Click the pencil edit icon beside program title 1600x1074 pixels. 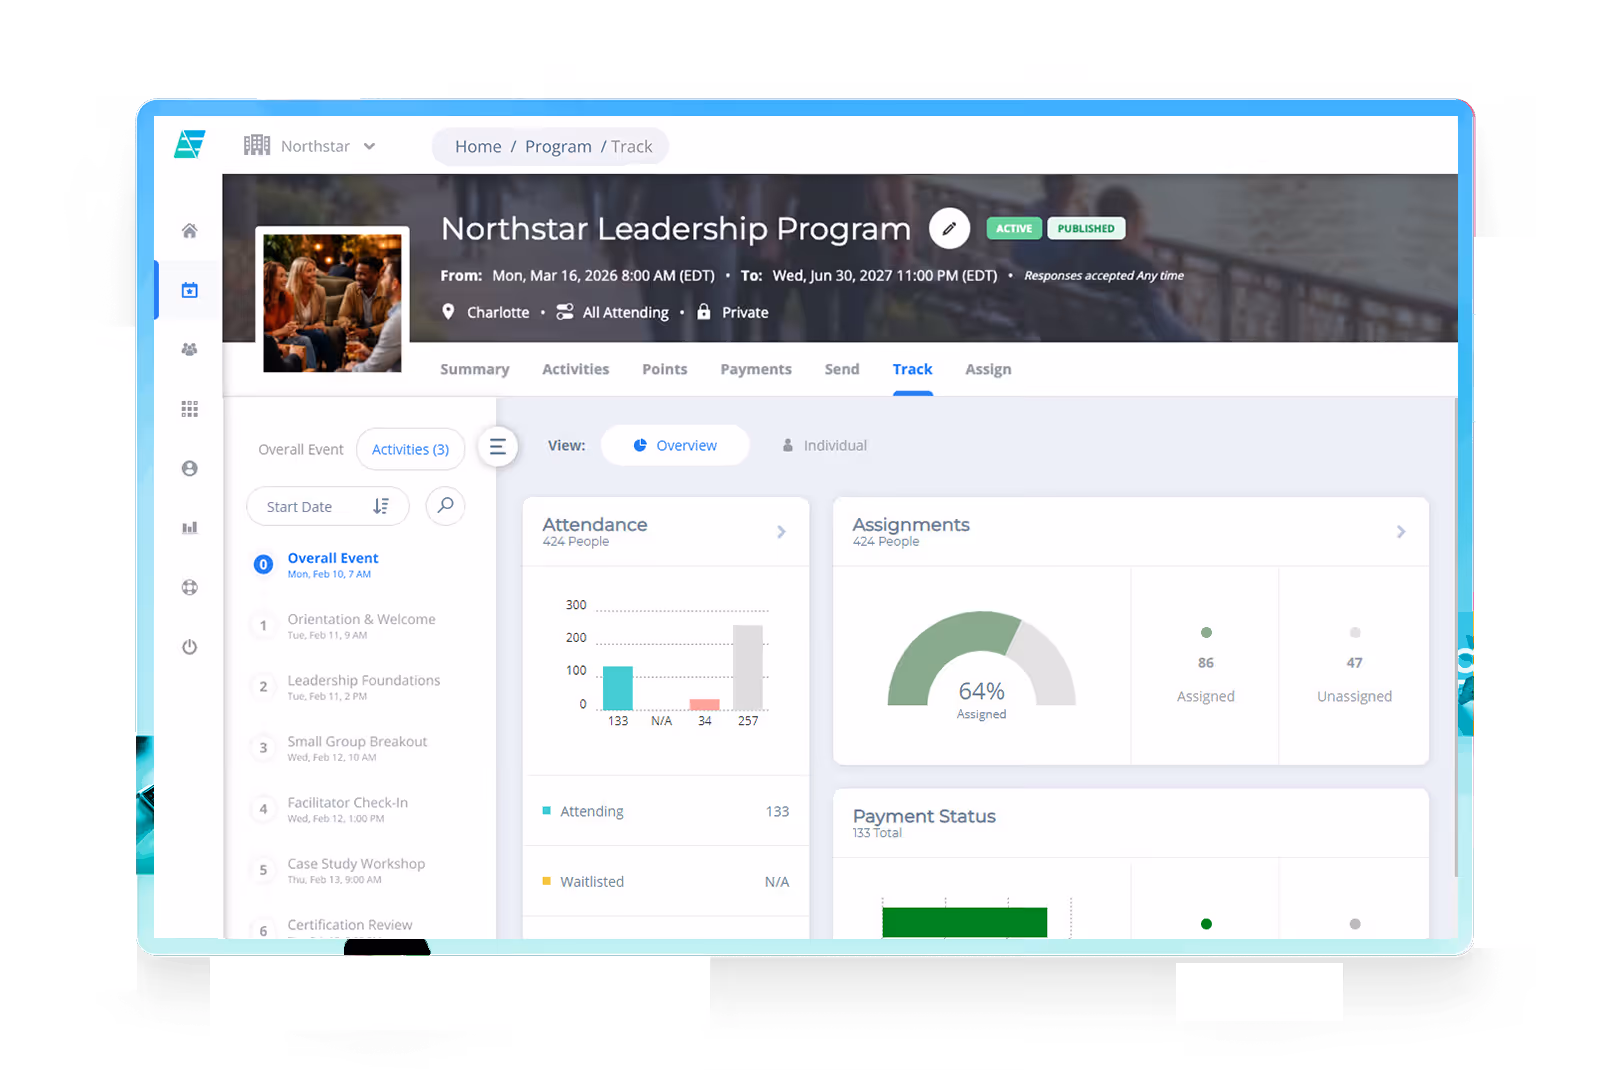[949, 228]
